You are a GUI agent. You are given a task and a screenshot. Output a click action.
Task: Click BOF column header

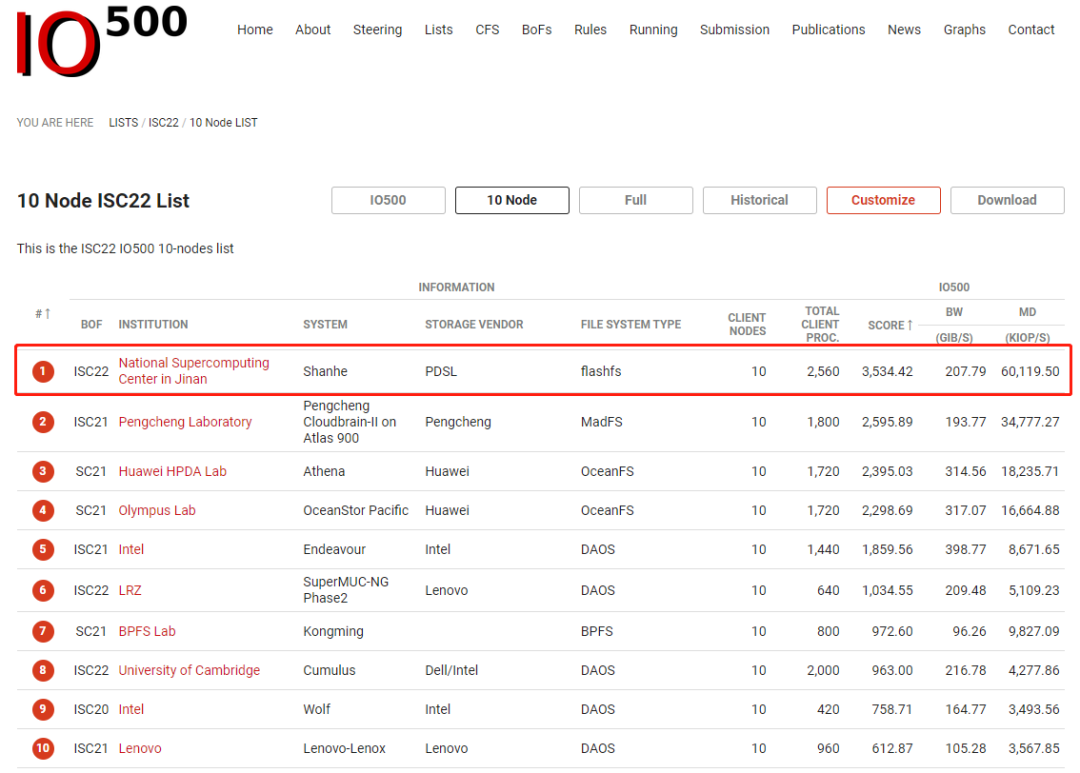click(91, 324)
